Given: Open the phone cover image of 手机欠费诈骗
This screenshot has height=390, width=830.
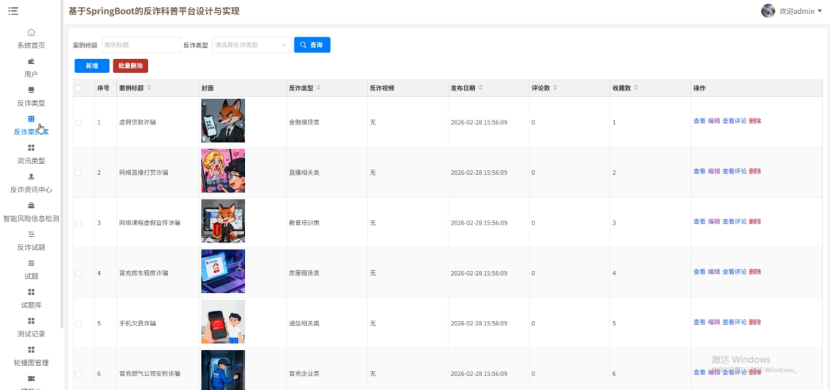Looking at the screenshot, I should (x=223, y=322).
